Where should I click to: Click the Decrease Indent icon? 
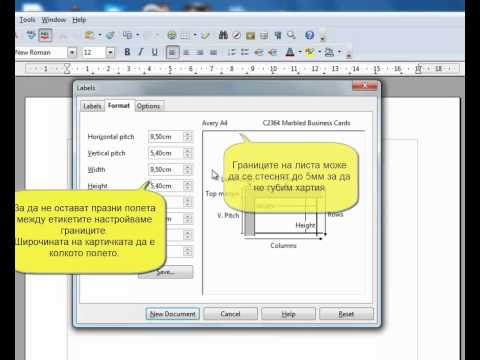[x=259, y=52]
